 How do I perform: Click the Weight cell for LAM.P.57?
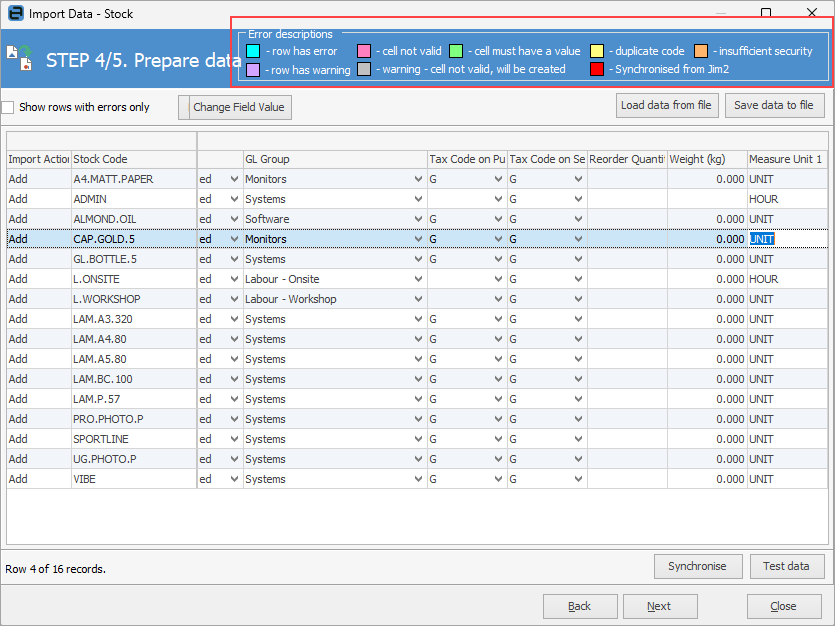point(707,399)
